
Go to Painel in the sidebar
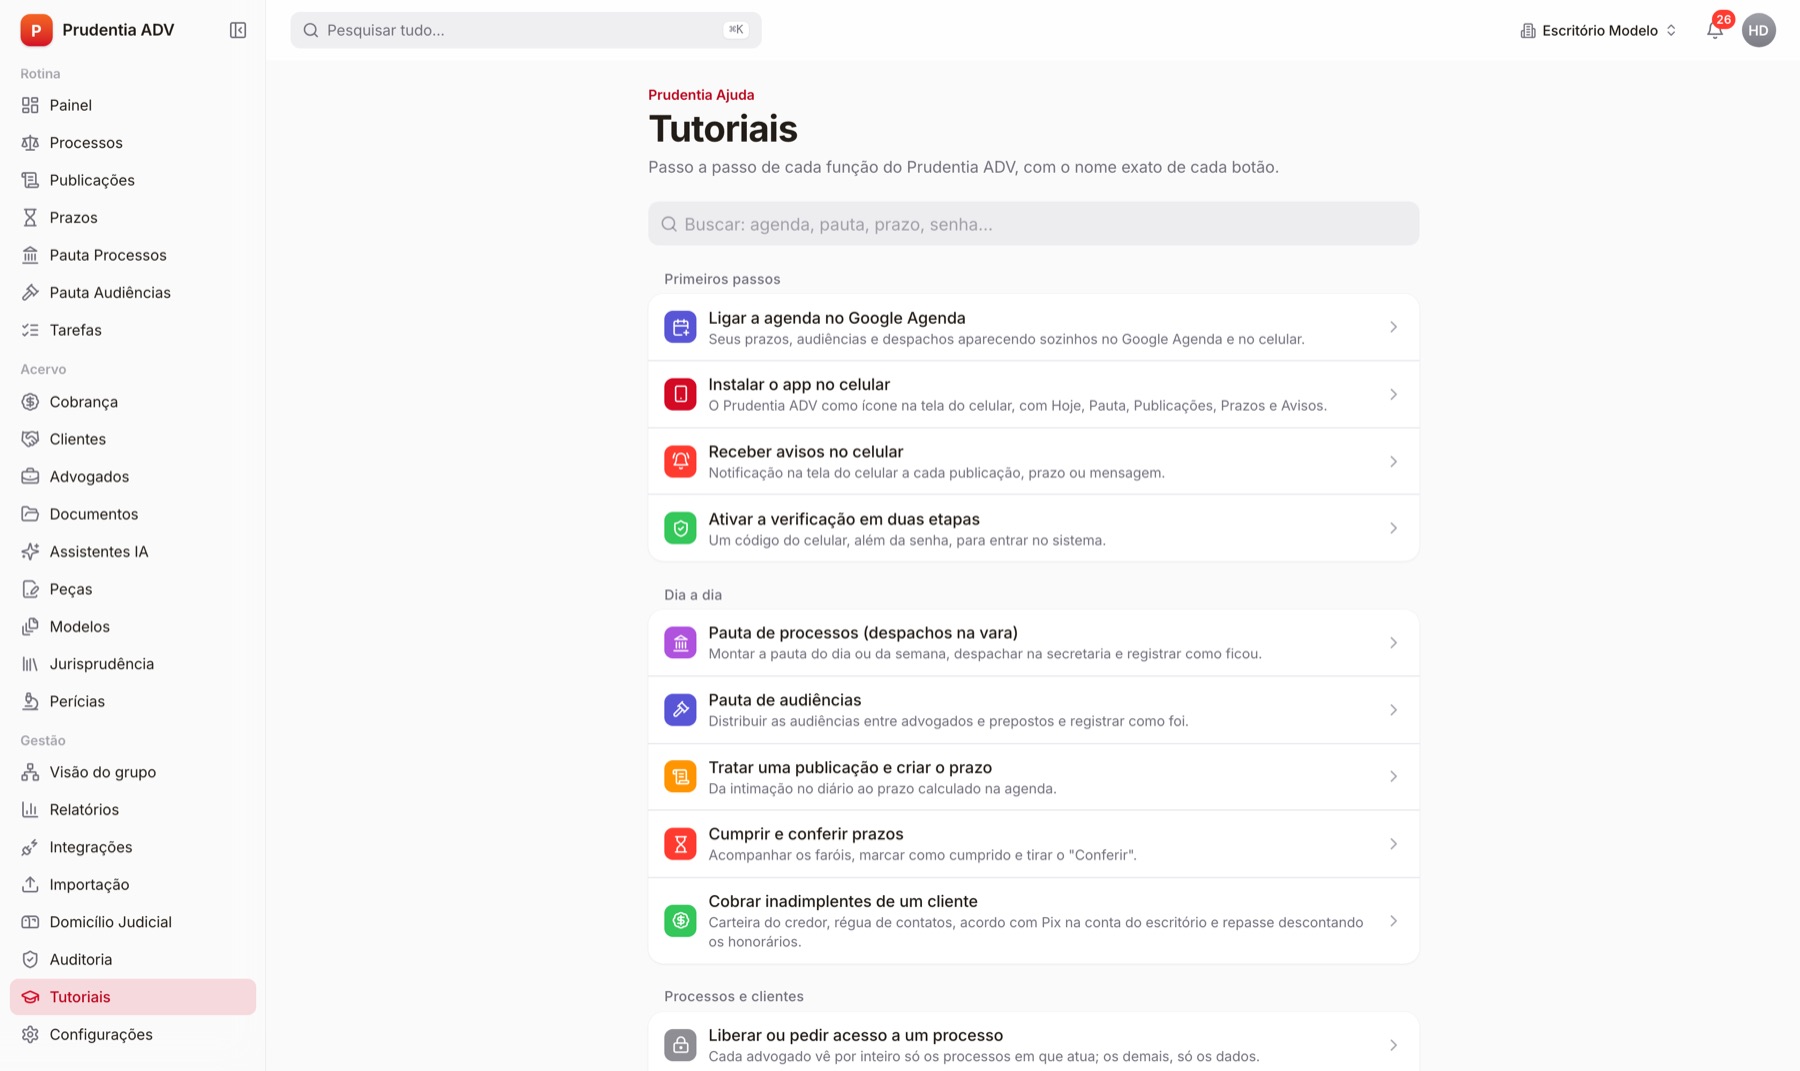pos(133,105)
